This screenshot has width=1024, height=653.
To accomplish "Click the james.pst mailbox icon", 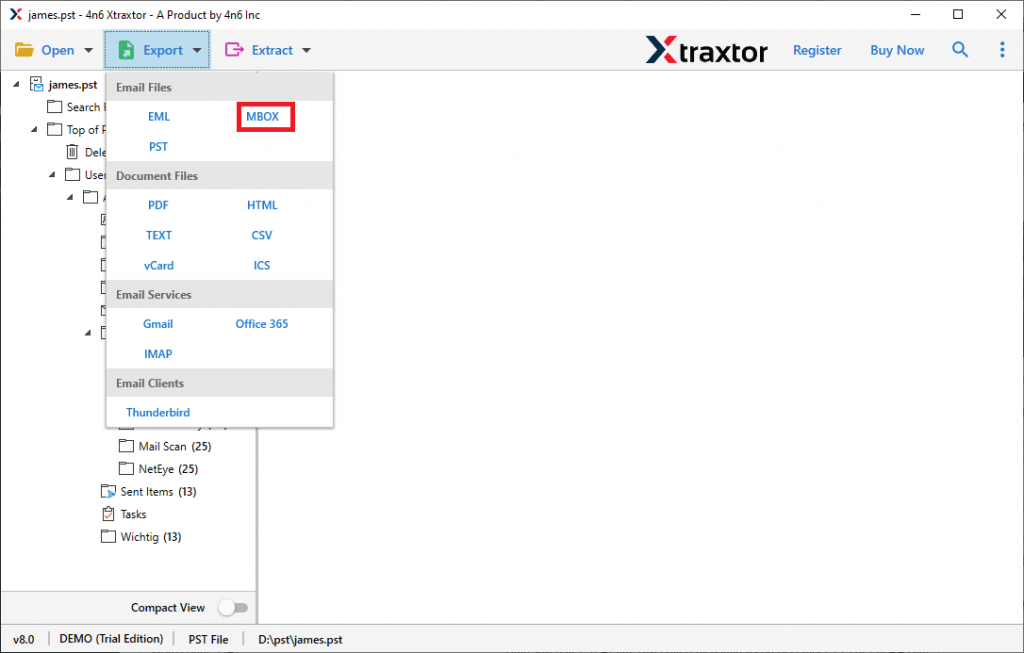I will click(x=37, y=84).
